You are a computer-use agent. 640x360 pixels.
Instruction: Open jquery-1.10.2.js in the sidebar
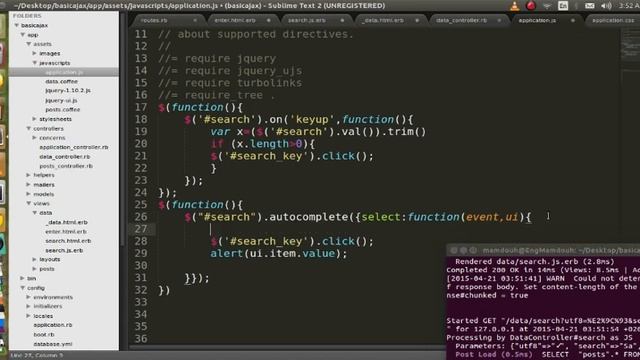click(x=68, y=91)
